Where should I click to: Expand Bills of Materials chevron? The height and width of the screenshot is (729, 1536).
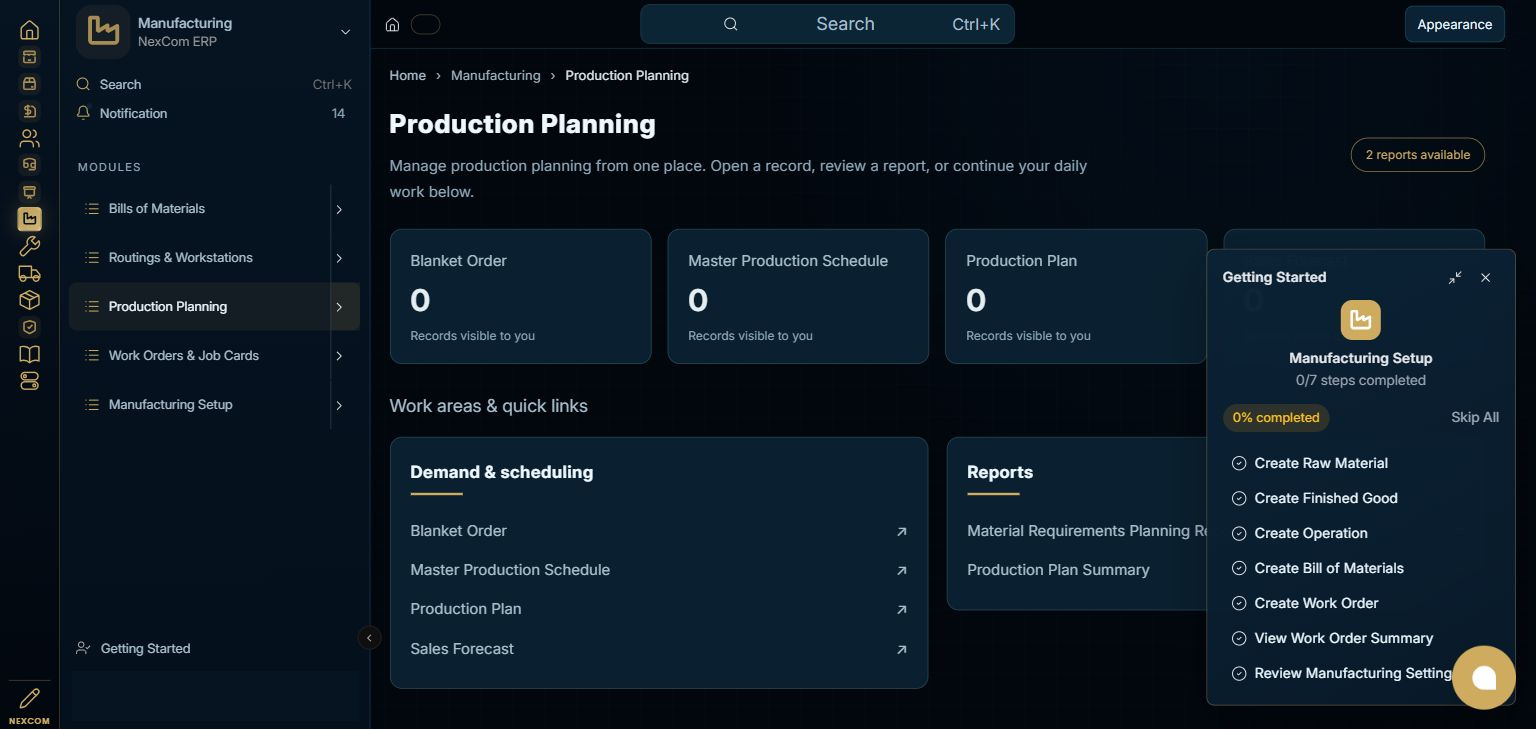[x=339, y=209]
